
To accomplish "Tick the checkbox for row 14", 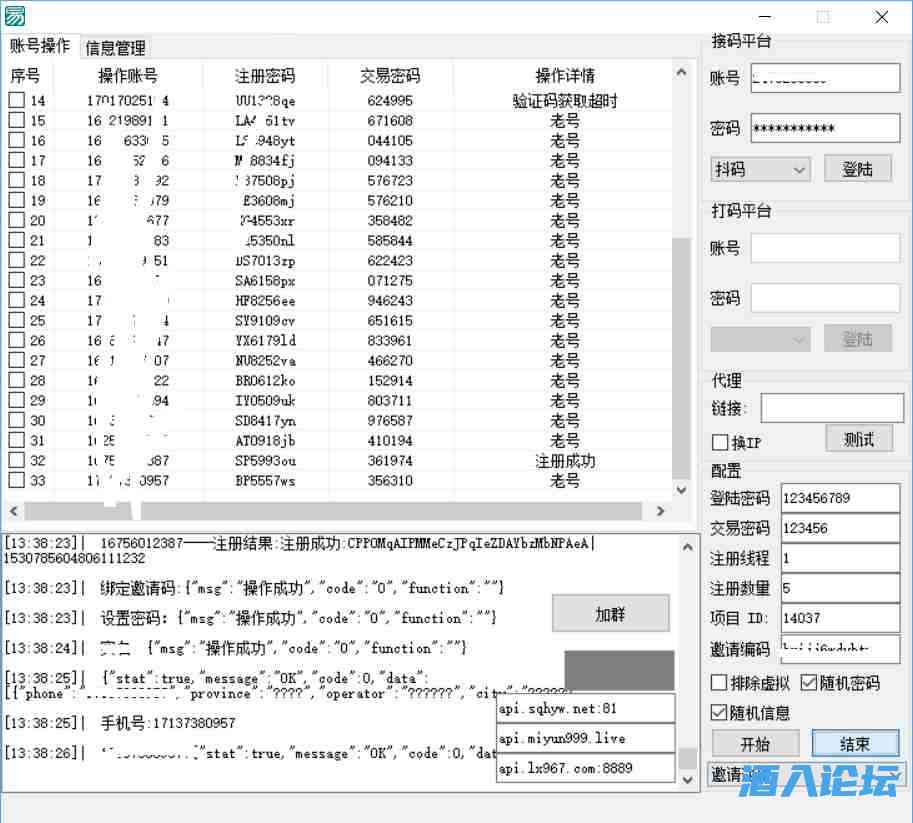I will (17, 100).
